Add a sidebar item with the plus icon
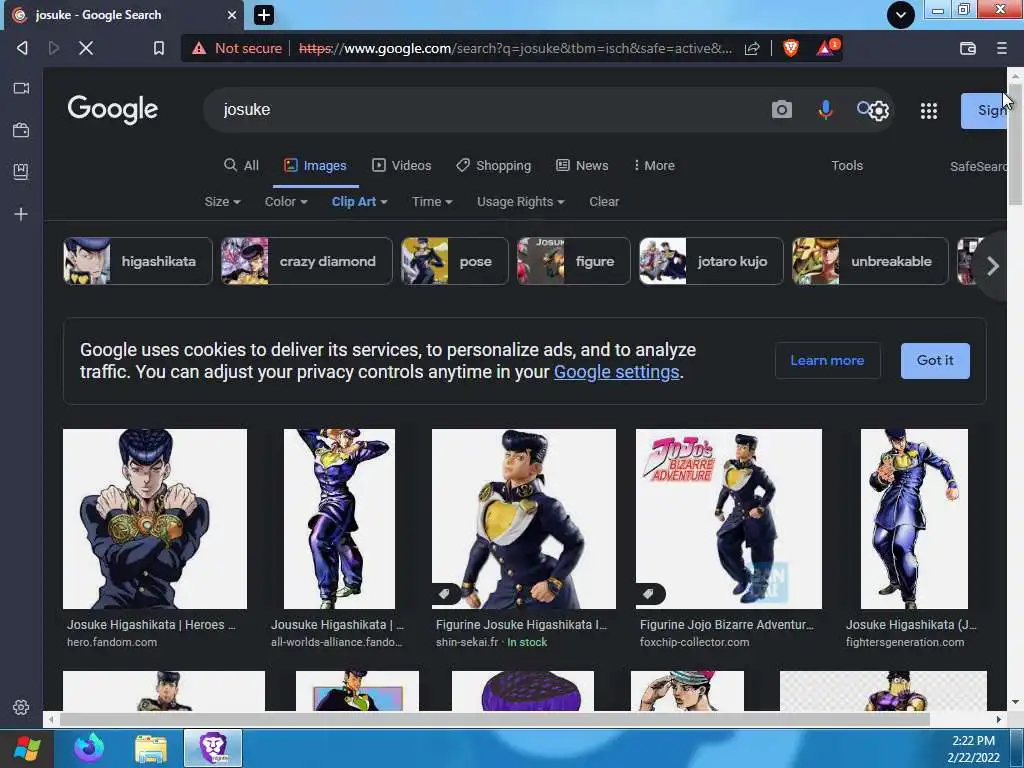The width and height of the screenshot is (1024, 768). 21,214
